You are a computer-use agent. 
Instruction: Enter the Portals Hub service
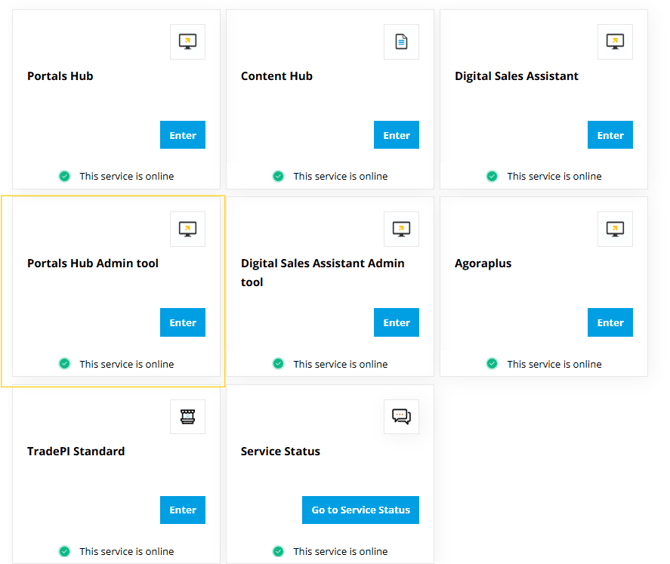point(182,135)
